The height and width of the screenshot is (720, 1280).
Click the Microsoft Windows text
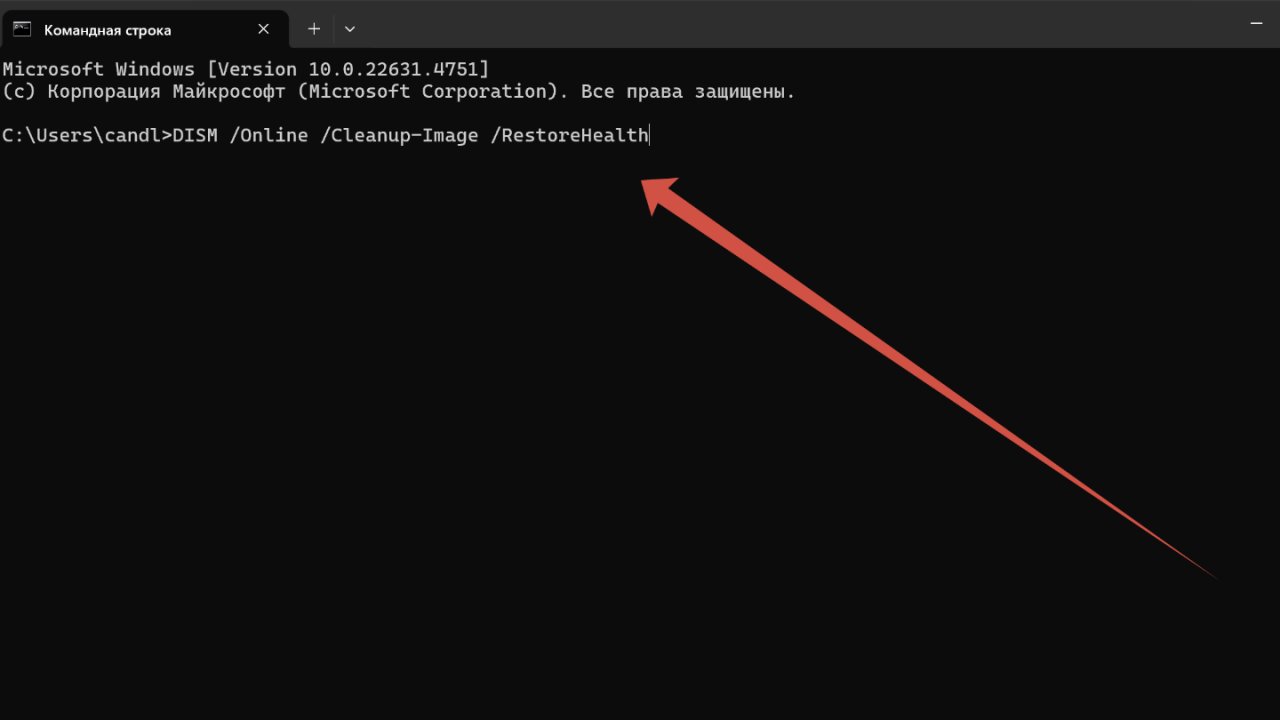click(98, 69)
